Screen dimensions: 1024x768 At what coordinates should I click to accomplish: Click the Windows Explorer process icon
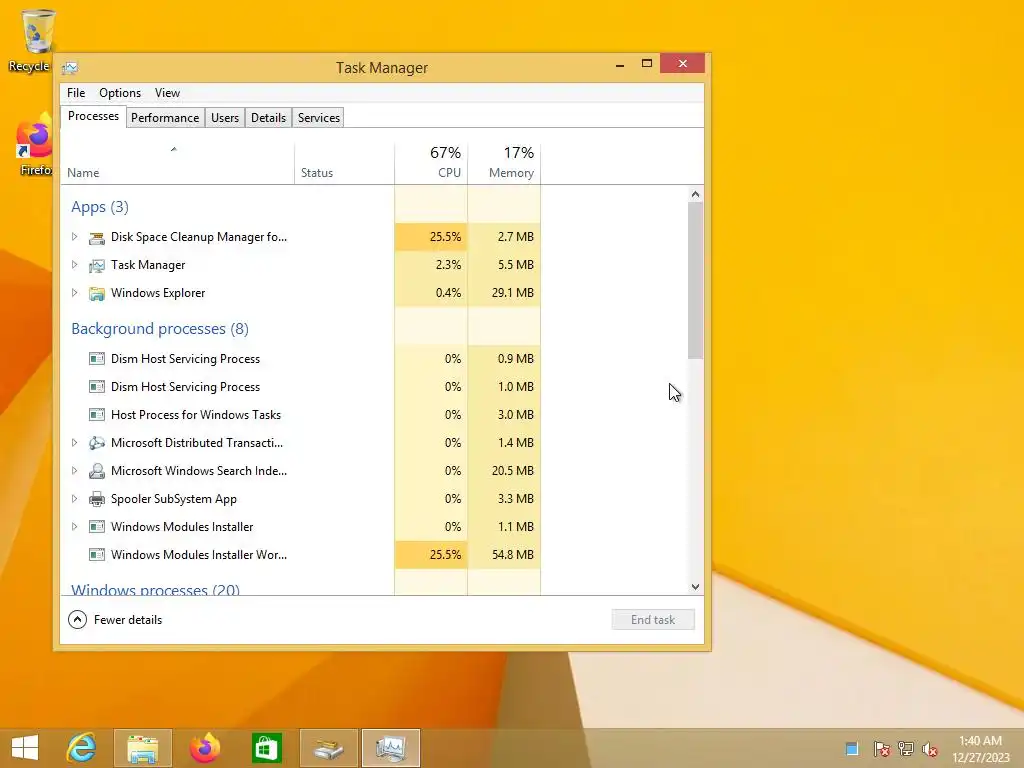tap(97, 293)
